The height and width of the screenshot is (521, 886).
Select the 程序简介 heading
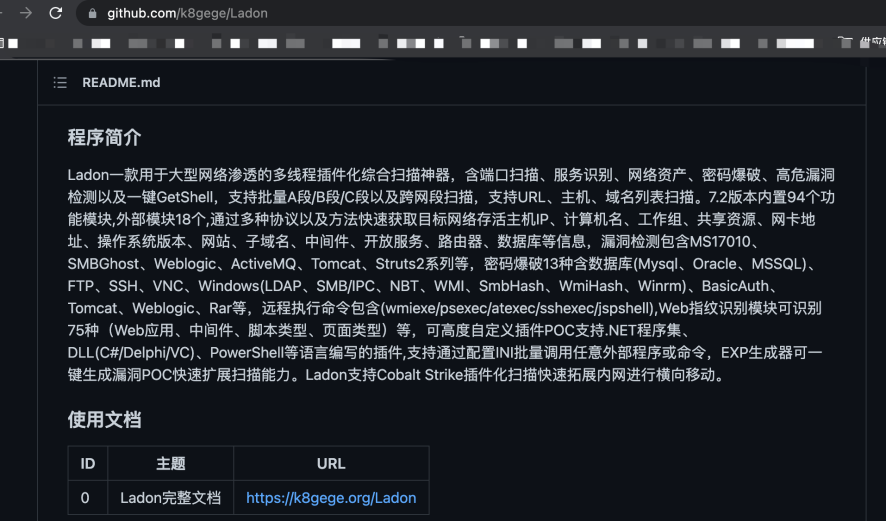(x=105, y=137)
